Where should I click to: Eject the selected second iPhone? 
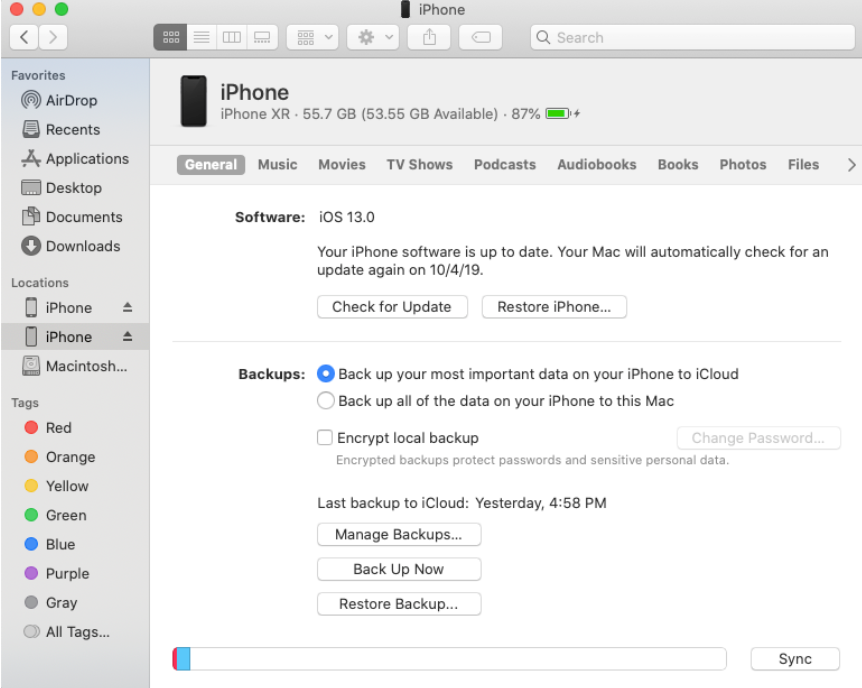point(128,336)
